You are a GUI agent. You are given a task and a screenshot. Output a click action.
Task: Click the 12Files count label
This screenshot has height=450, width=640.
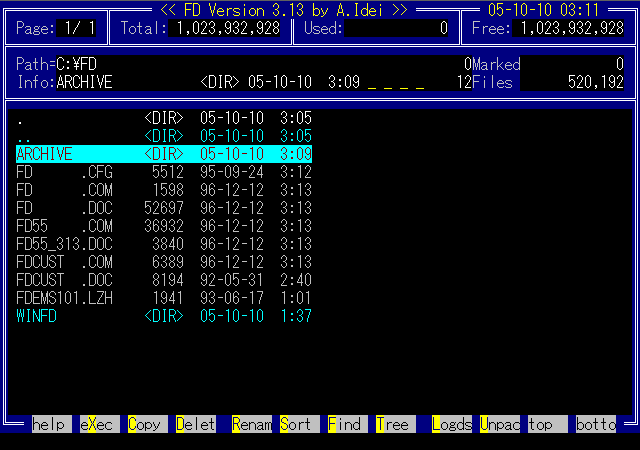click(484, 82)
